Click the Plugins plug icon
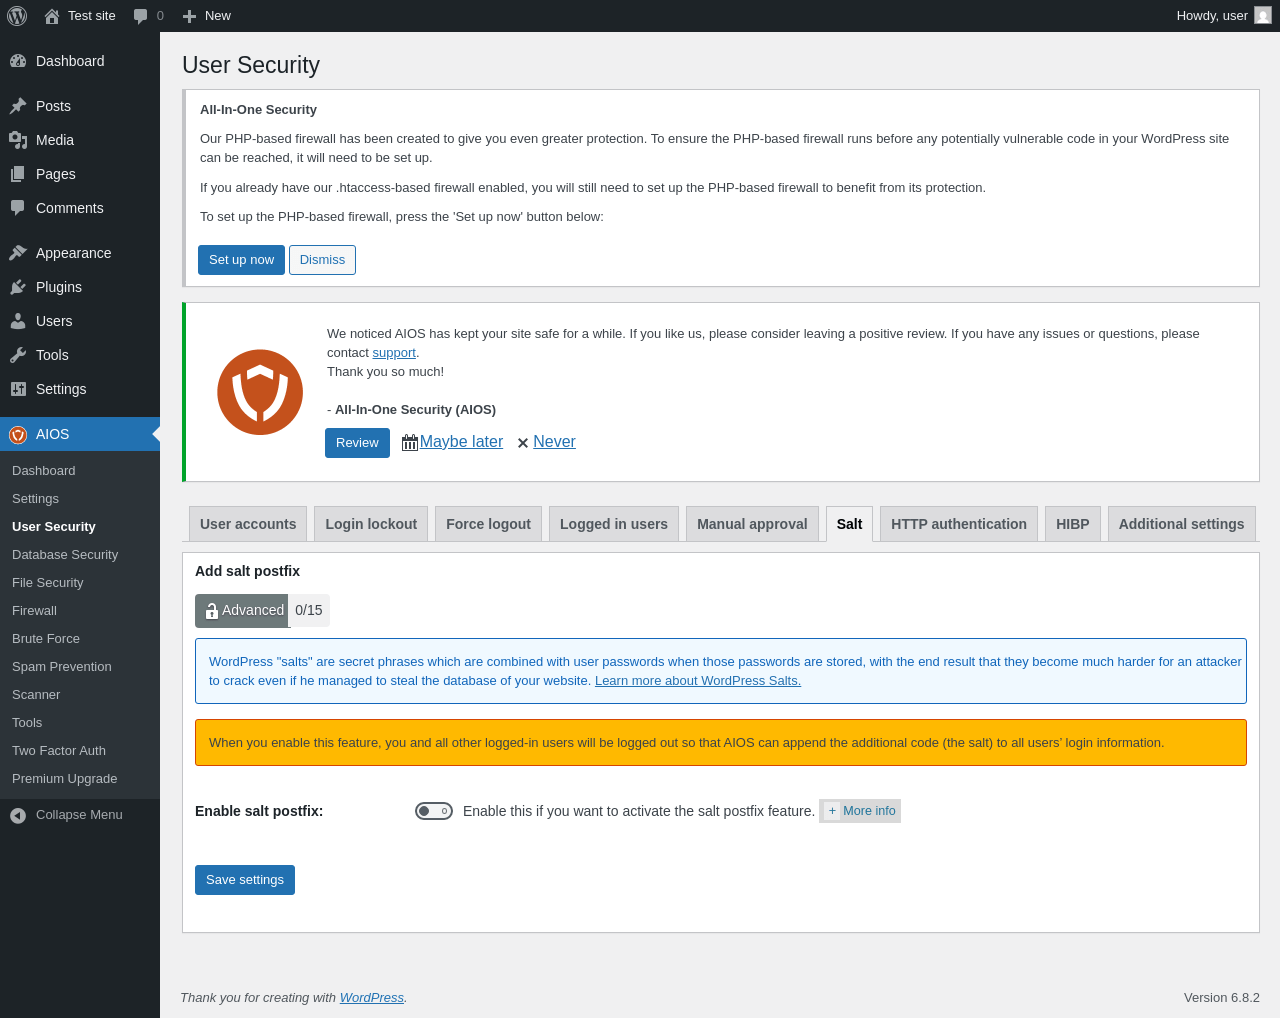The width and height of the screenshot is (1280, 1018). pyautogui.click(x=18, y=287)
